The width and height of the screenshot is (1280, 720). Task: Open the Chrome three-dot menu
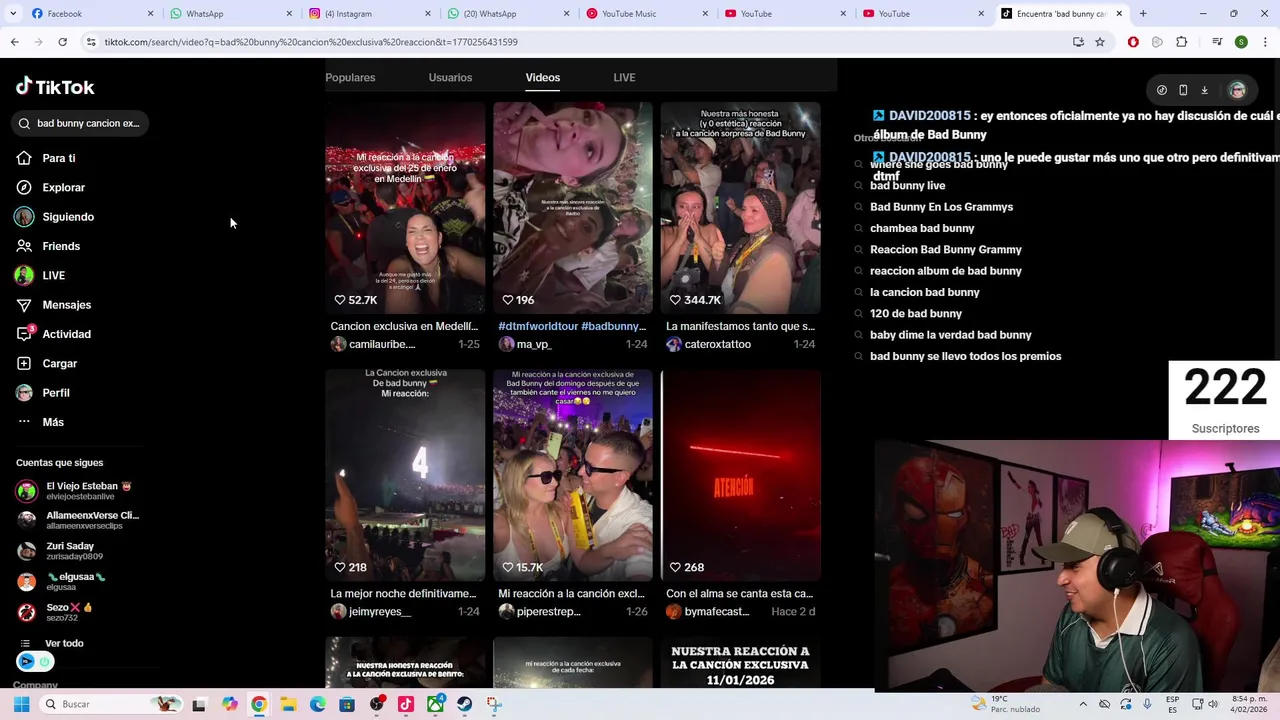(1264, 42)
